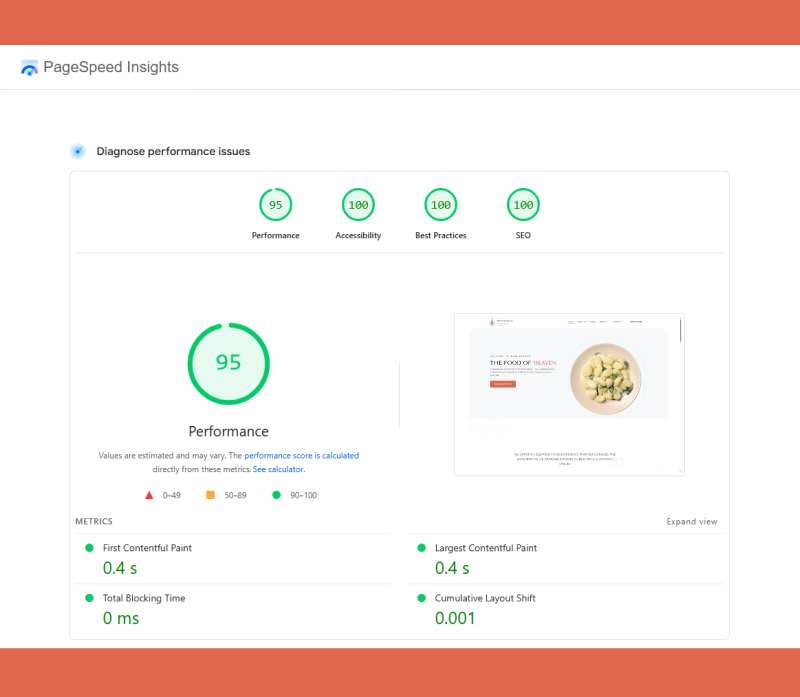The image size is (800, 697).
Task: Select the SEO score gauge
Action: tap(522, 205)
